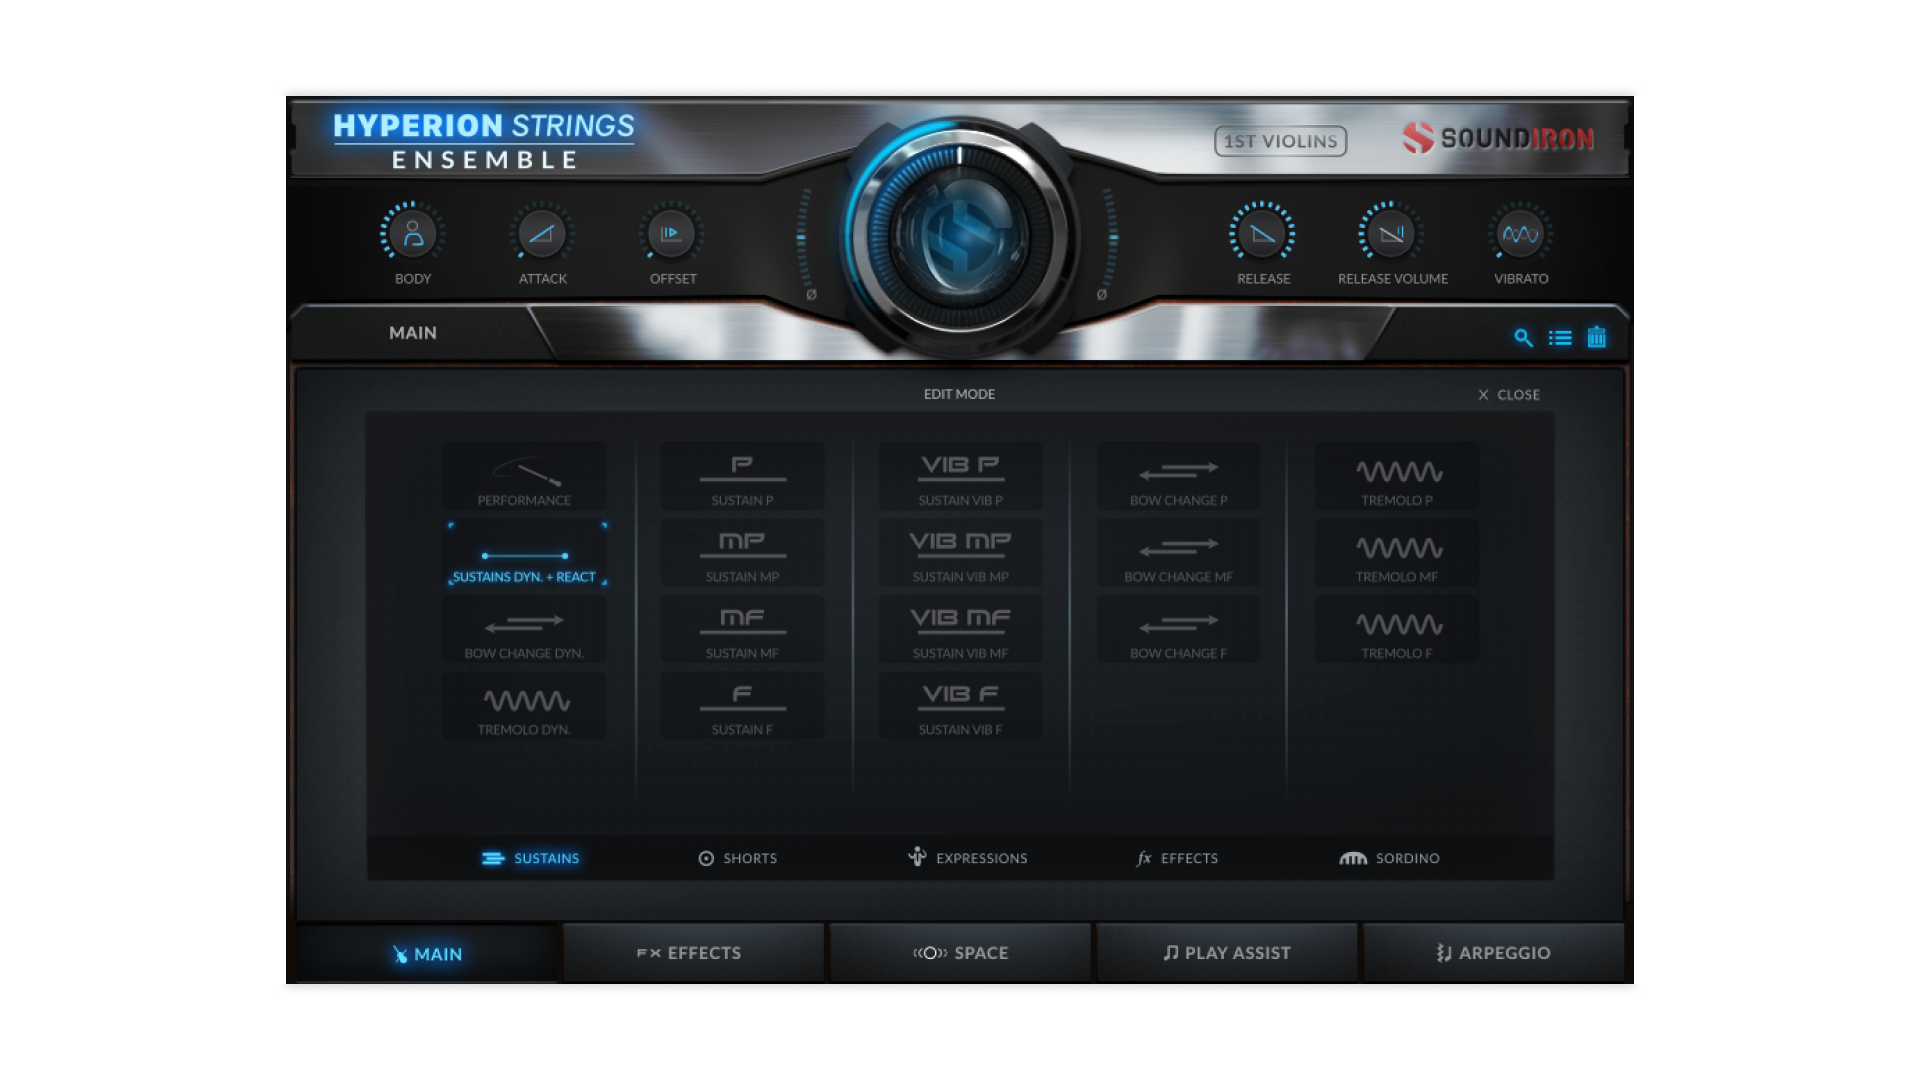Click the phase symbol left of dial
The width and height of the screenshot is (1920, 1080).
(x=811, y=295)
